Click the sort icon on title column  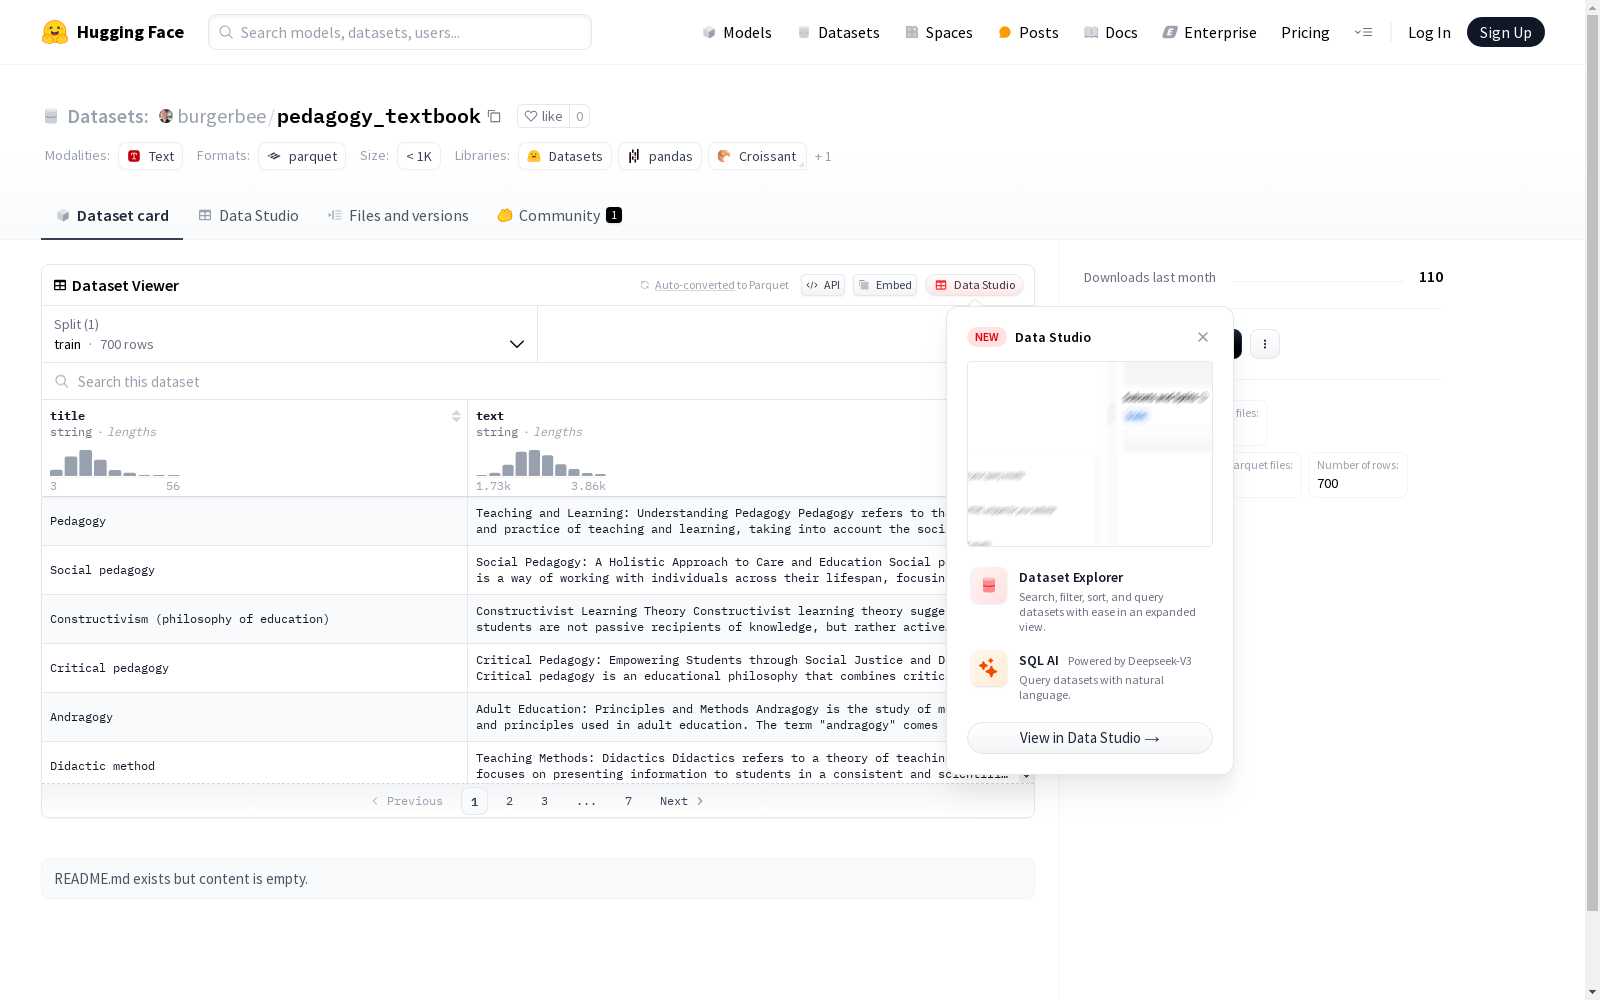pyautogui.click(x=456, y=416)
